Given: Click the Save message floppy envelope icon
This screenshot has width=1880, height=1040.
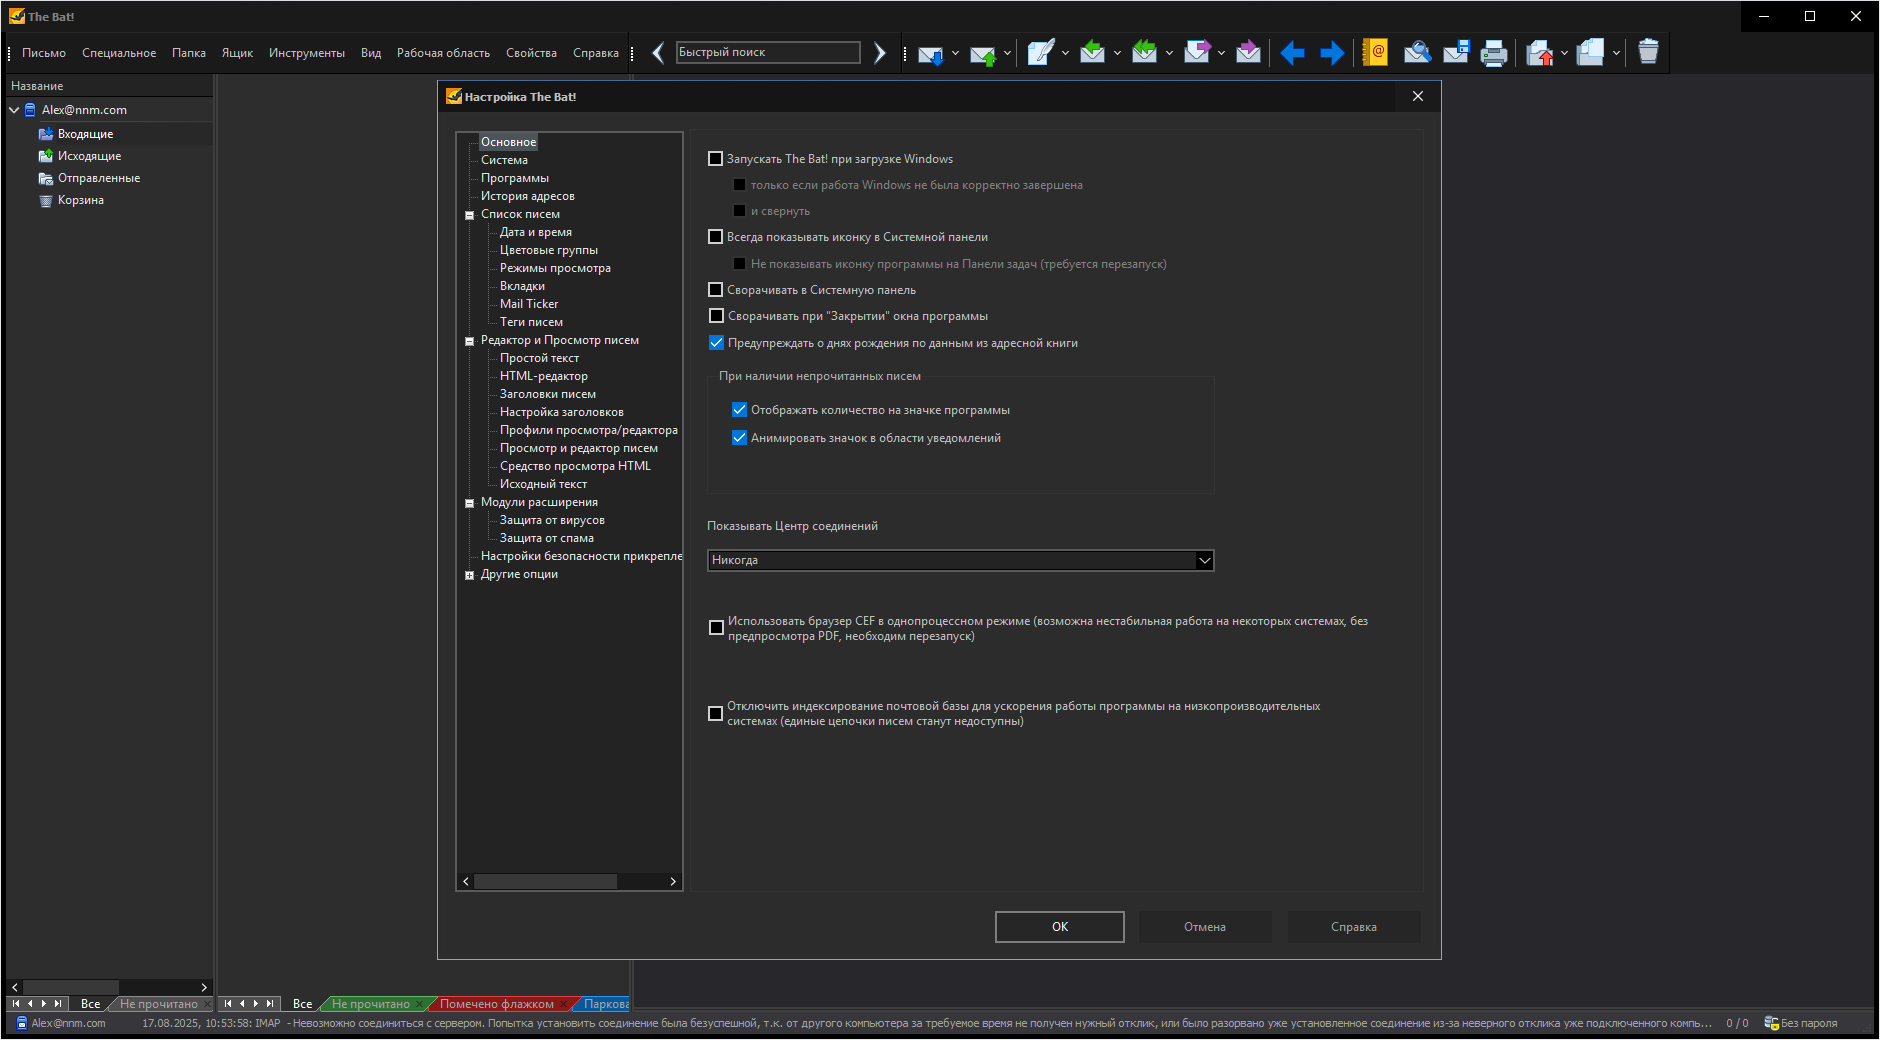Looking at the screenshot, I should coord(1456,53).
